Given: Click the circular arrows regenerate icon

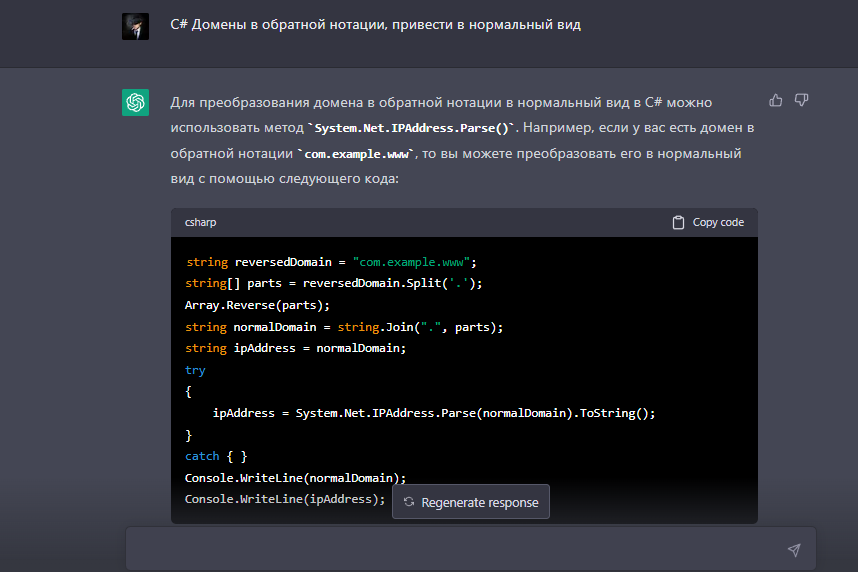Looking at the screenshot, I should [x=408, y=502].
